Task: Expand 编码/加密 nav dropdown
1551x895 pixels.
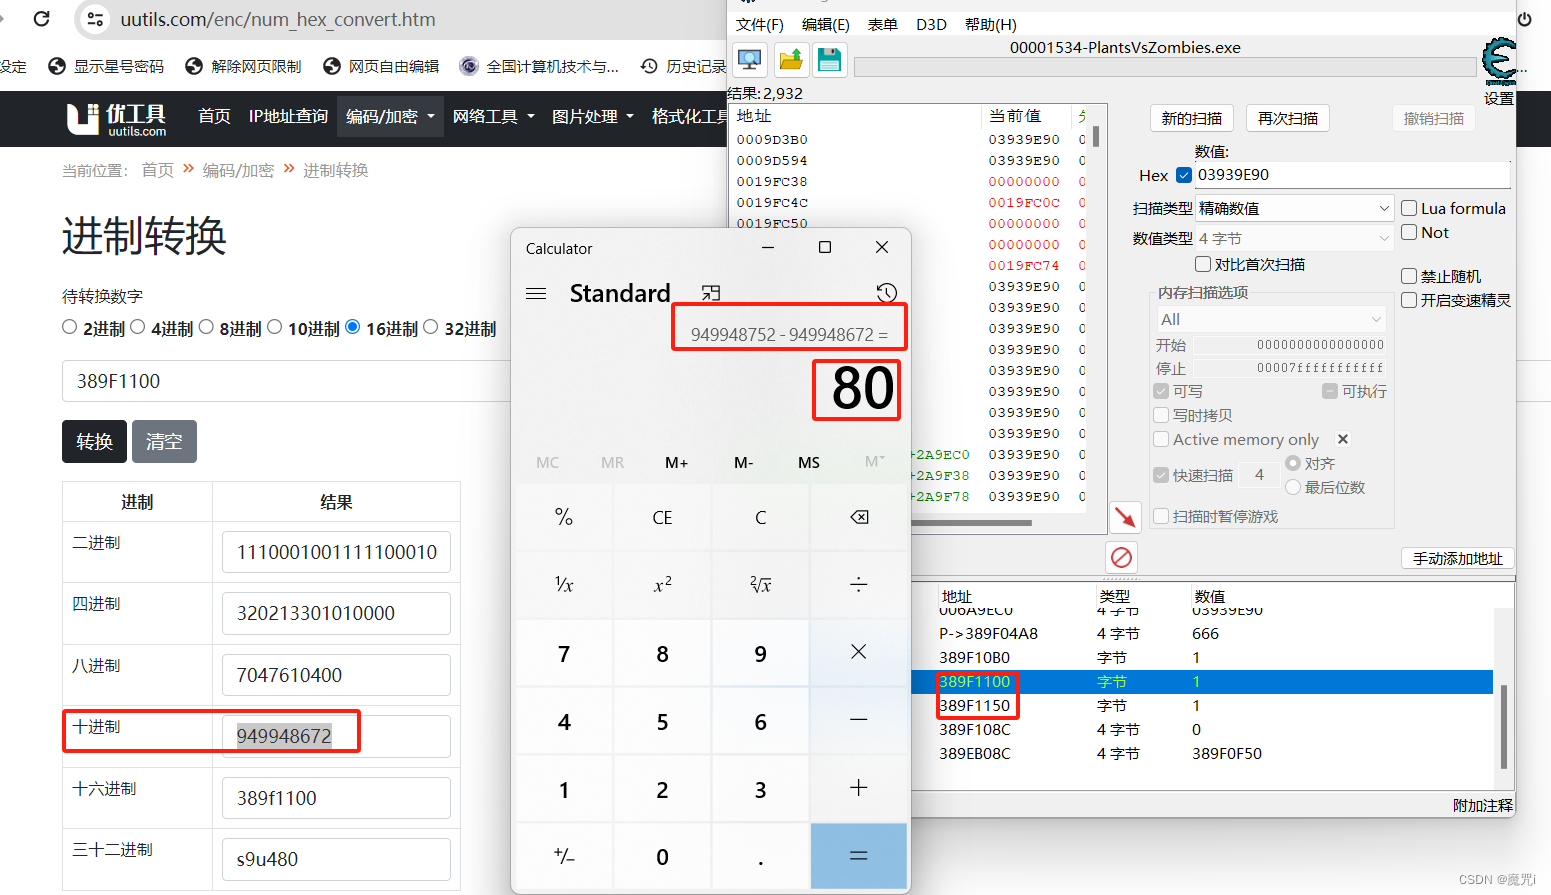Action: click(390, 117)
